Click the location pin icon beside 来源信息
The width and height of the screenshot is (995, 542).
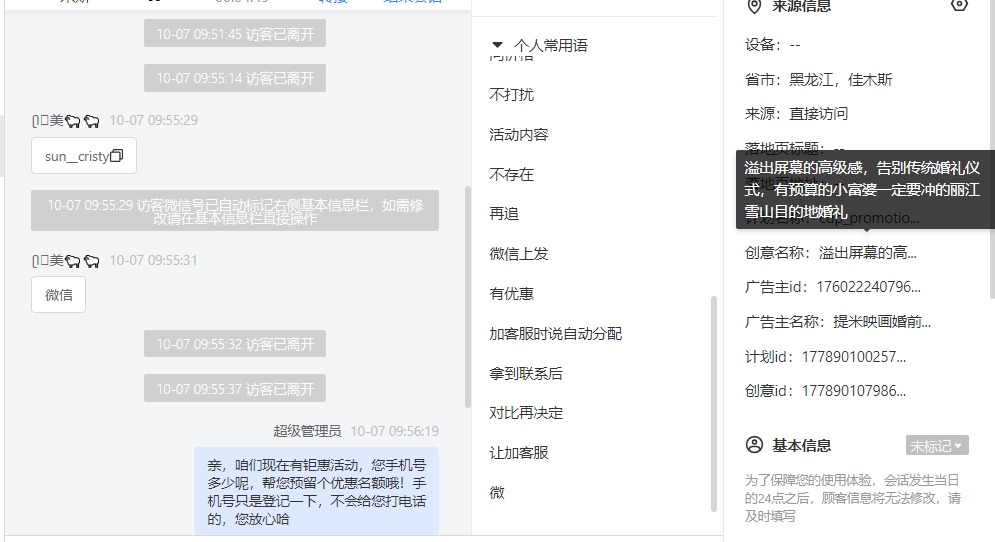(754, 6)
